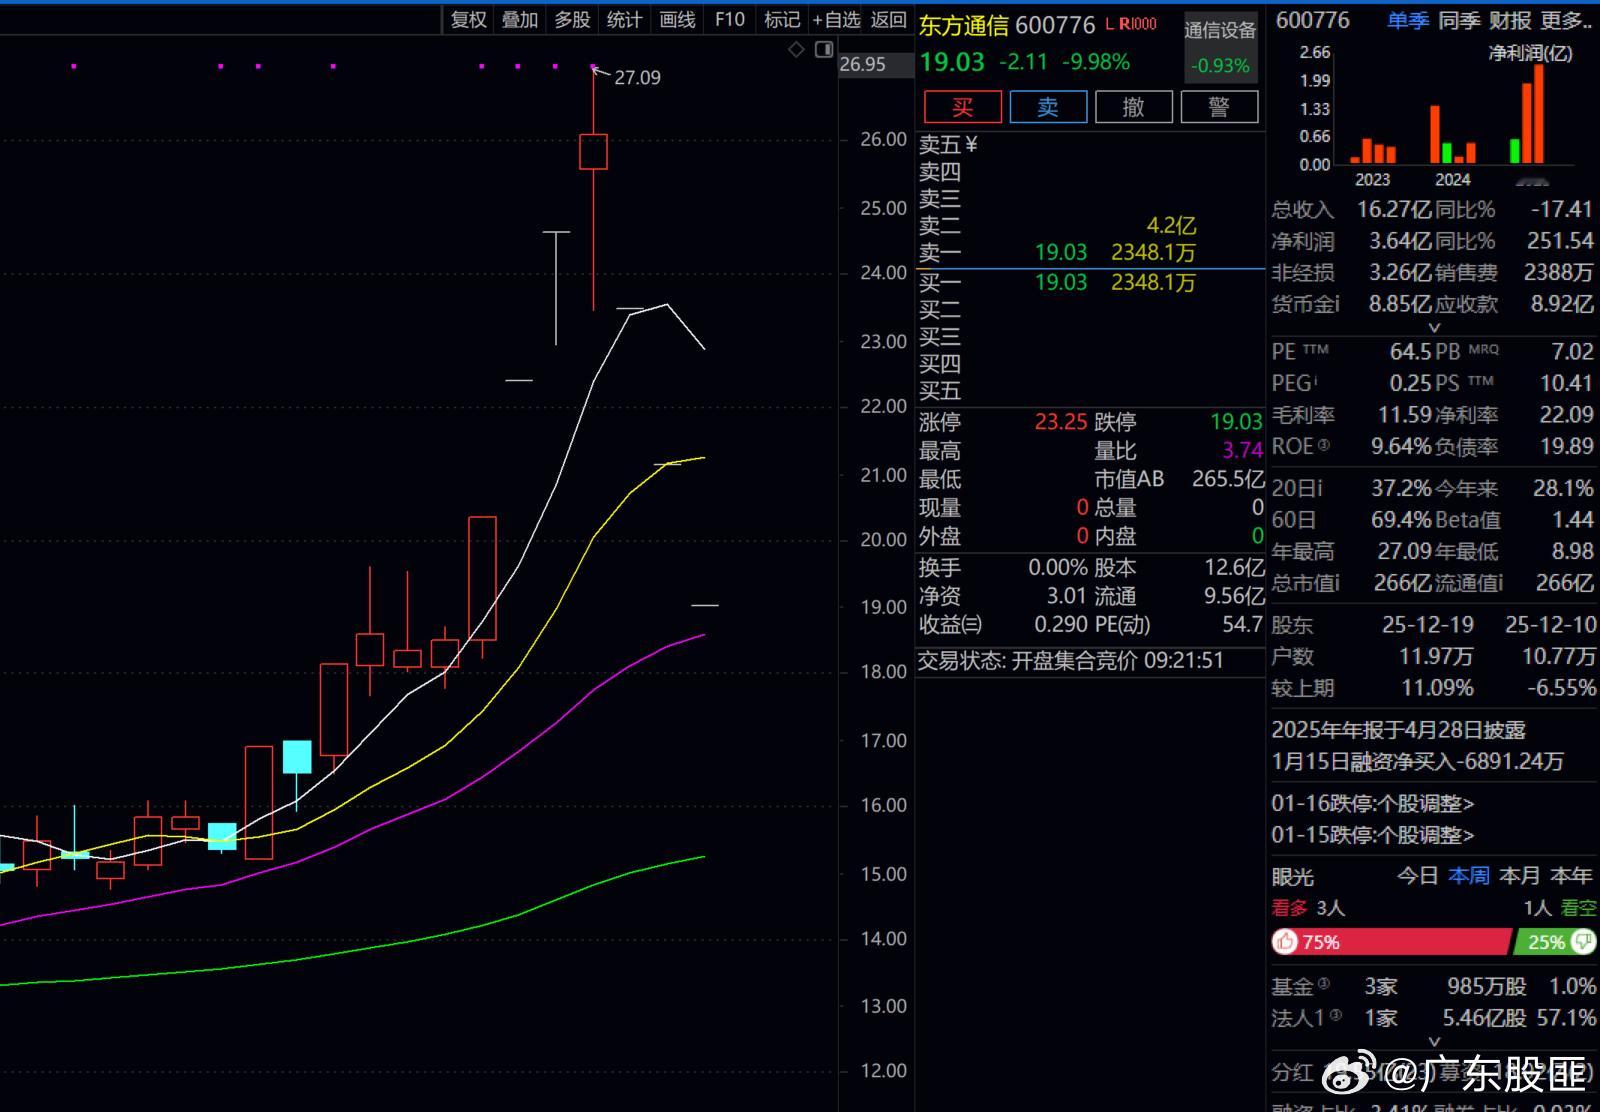Switch to the 单季 tab
The height and width of the screenshot is (1112, 1600).
(1408, 20)
